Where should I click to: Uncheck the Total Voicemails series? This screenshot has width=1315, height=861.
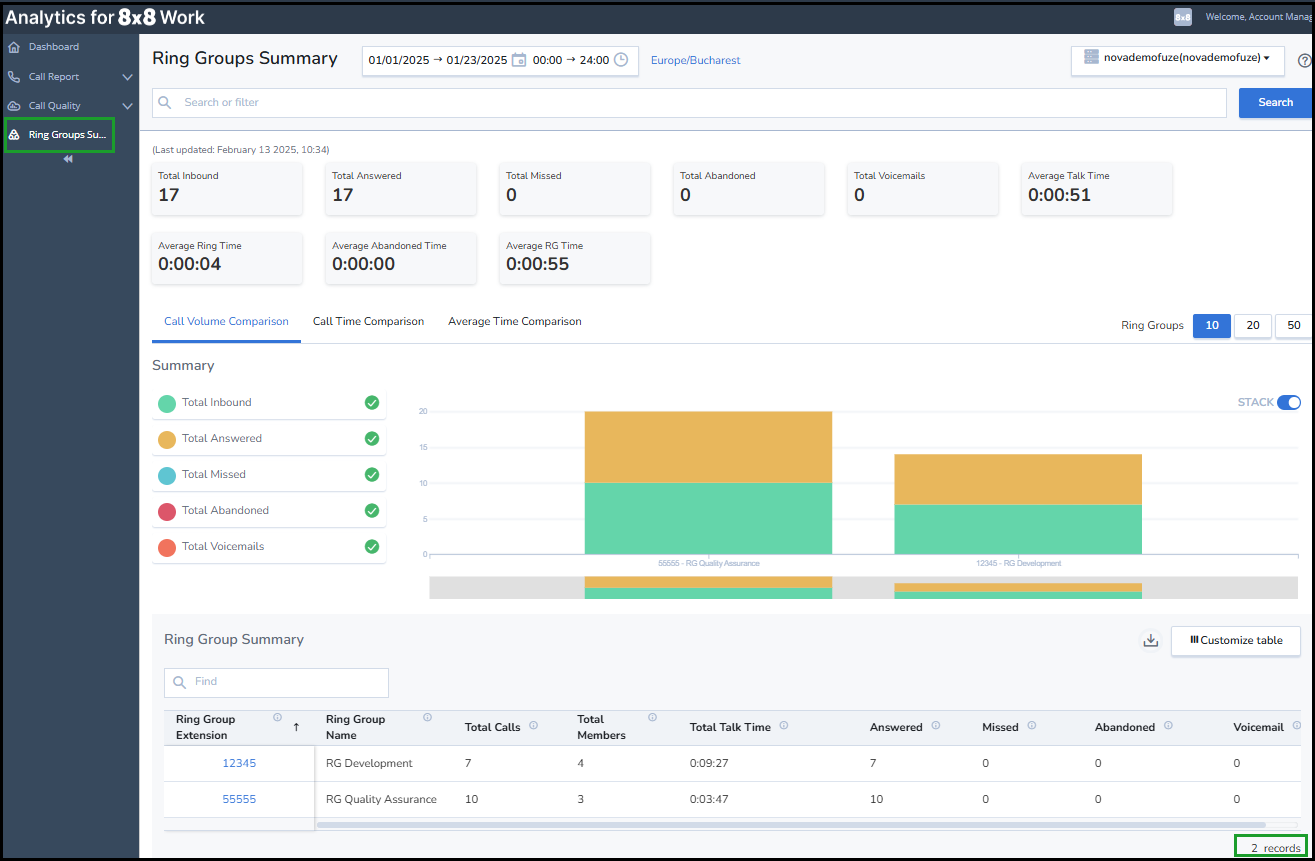[372, 546]
